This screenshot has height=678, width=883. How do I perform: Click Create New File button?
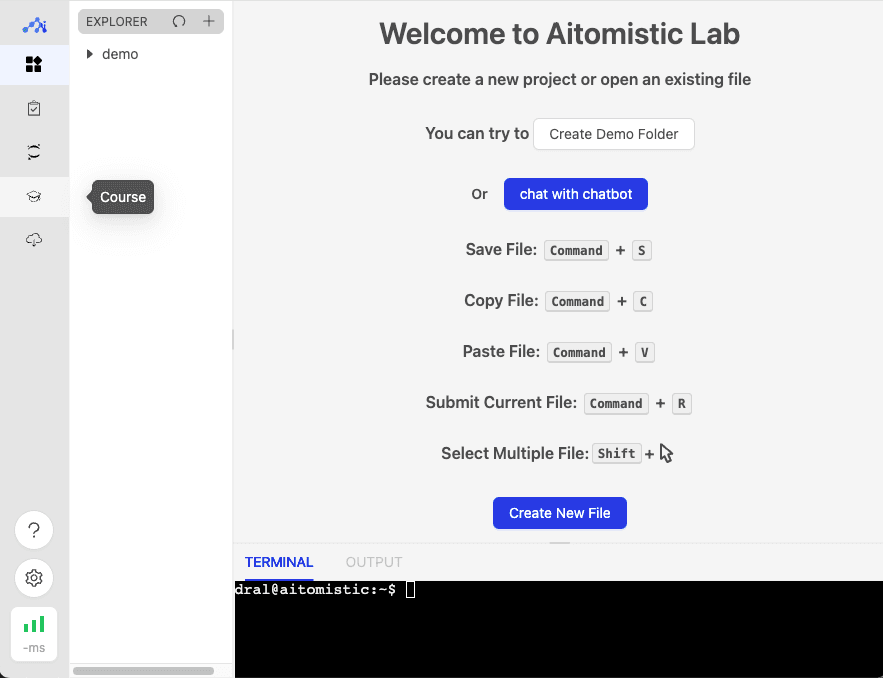[x=560, y=513]
